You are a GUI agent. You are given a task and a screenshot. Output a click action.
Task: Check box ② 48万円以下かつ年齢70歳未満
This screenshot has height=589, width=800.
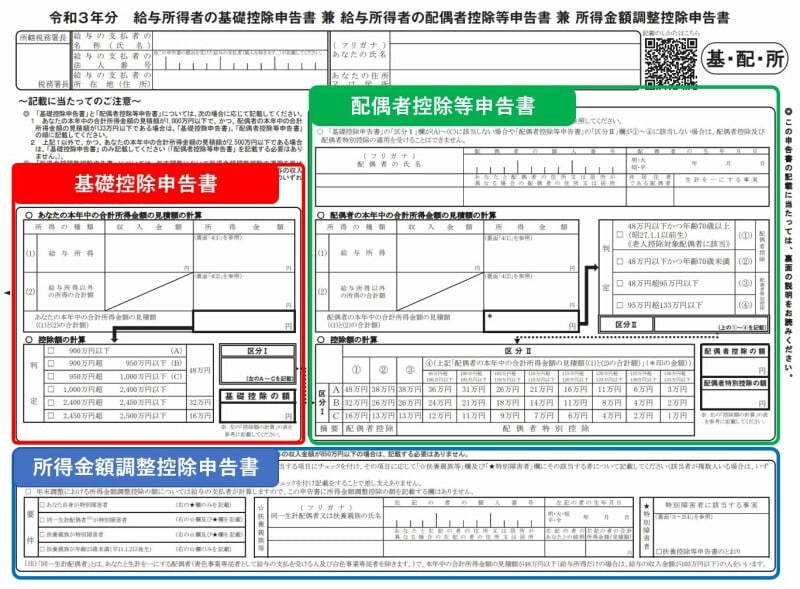619,261
